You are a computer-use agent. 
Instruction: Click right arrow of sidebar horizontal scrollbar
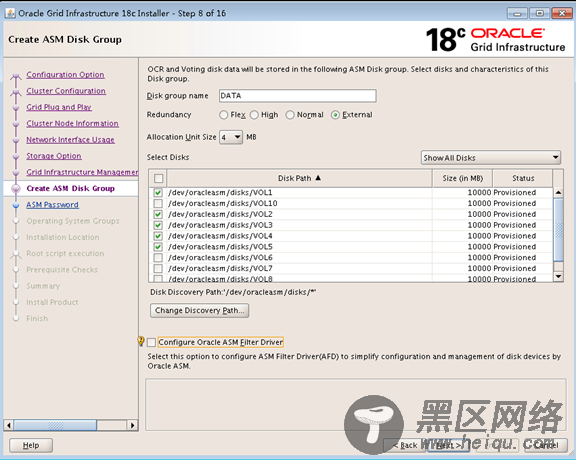coord(133,425)
